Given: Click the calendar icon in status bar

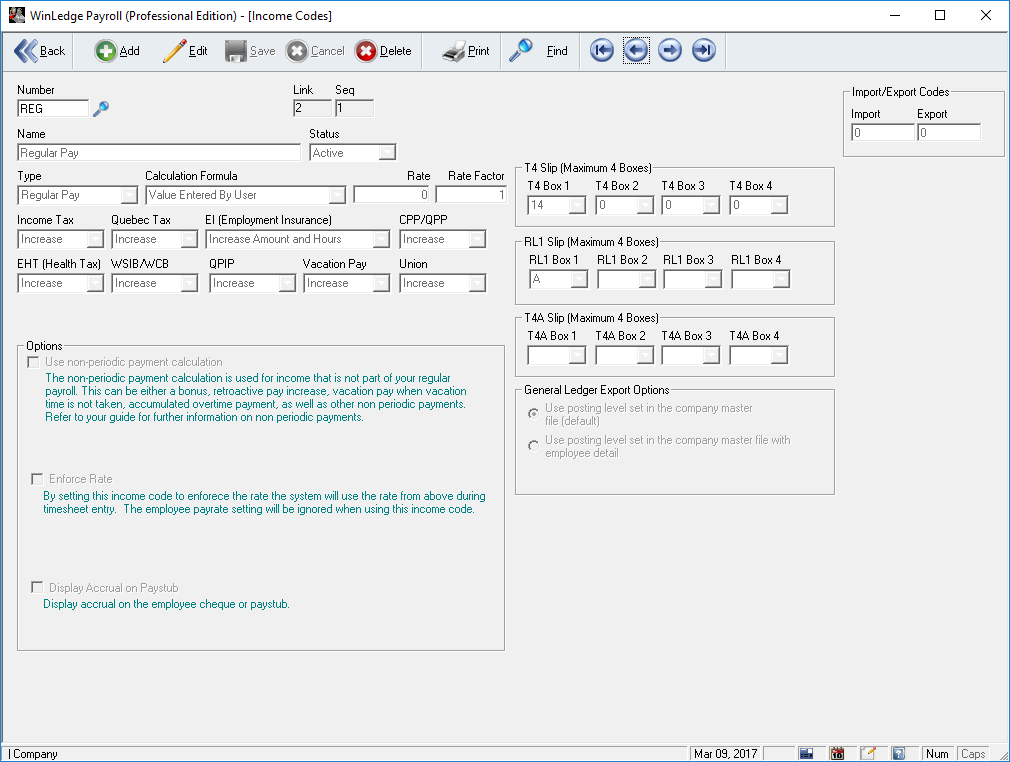Looking at the screenshot, I should pyautogui.click(x=838, y=753).
